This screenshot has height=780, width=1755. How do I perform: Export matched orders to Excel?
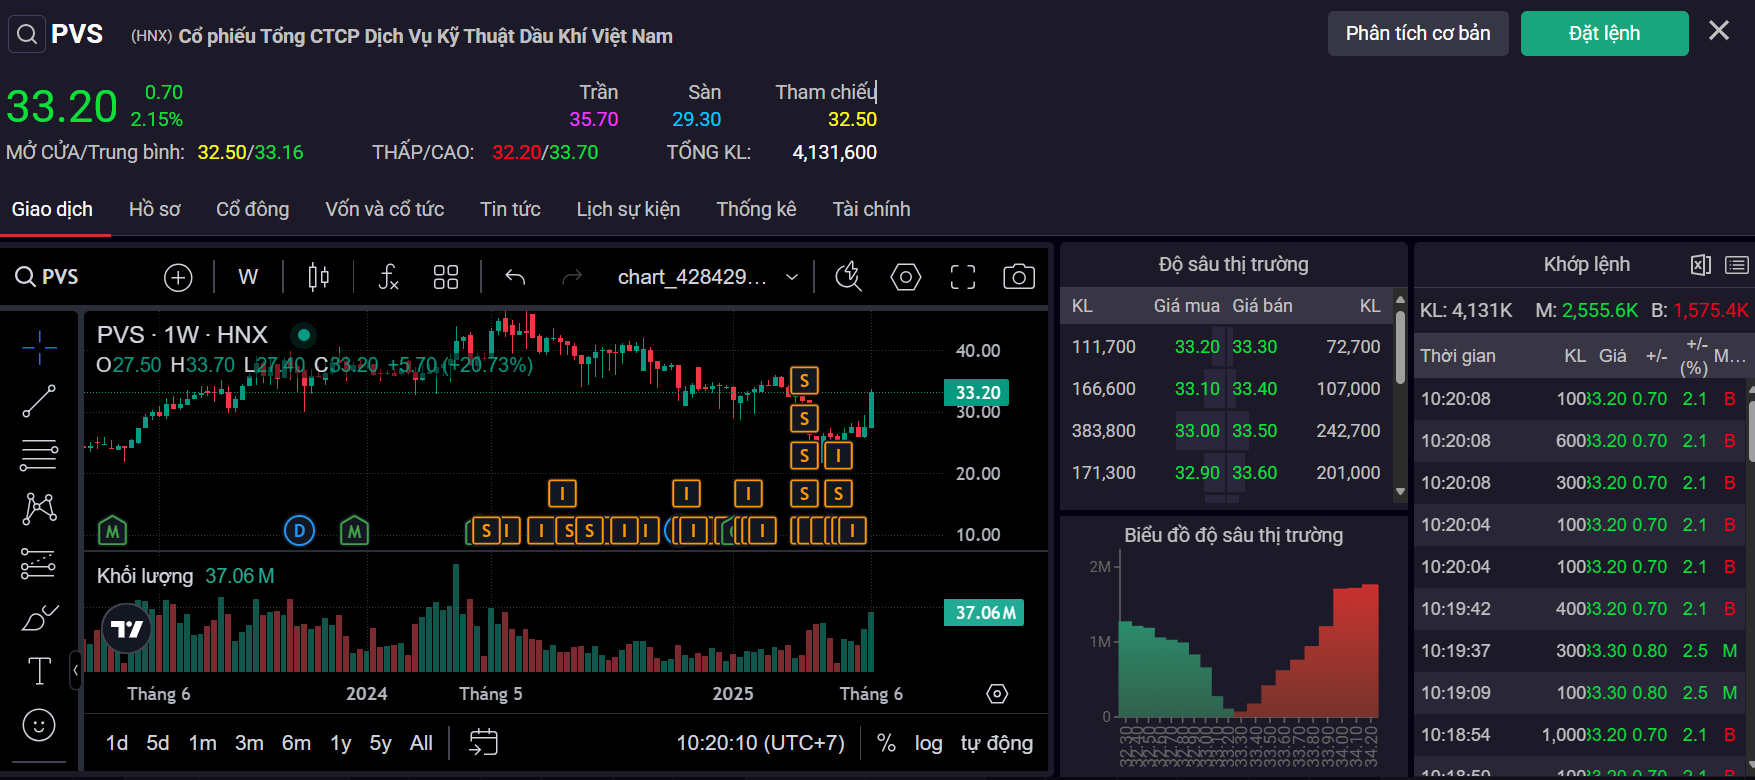pyautogui.click(x=1700, y=265)
